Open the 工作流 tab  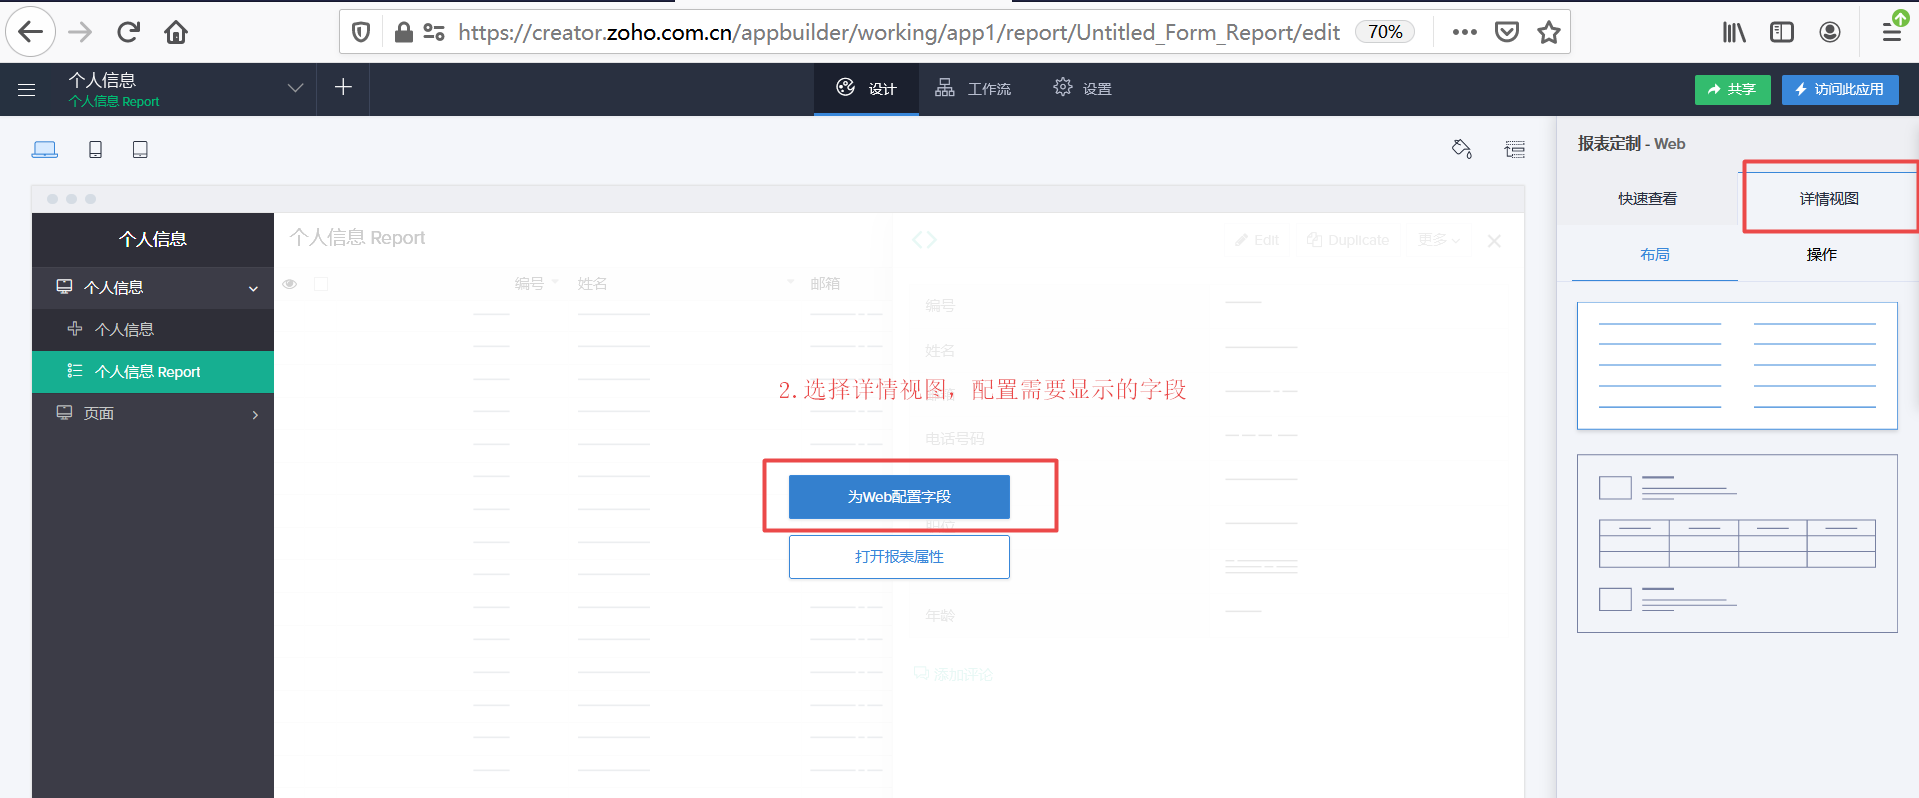973,89
